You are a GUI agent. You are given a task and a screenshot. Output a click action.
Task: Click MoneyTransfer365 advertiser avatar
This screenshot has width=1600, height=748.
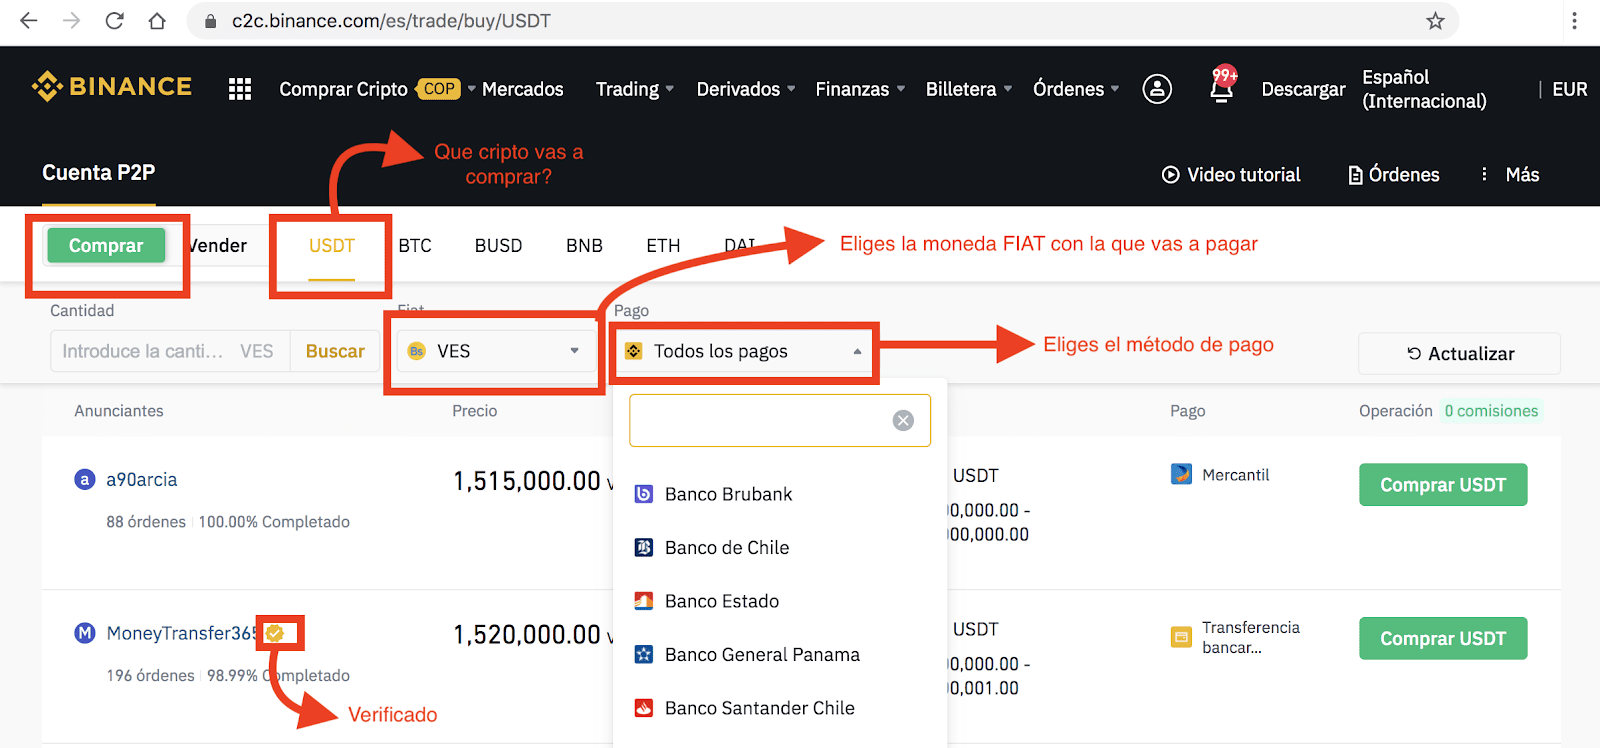(x=85, y=633)
